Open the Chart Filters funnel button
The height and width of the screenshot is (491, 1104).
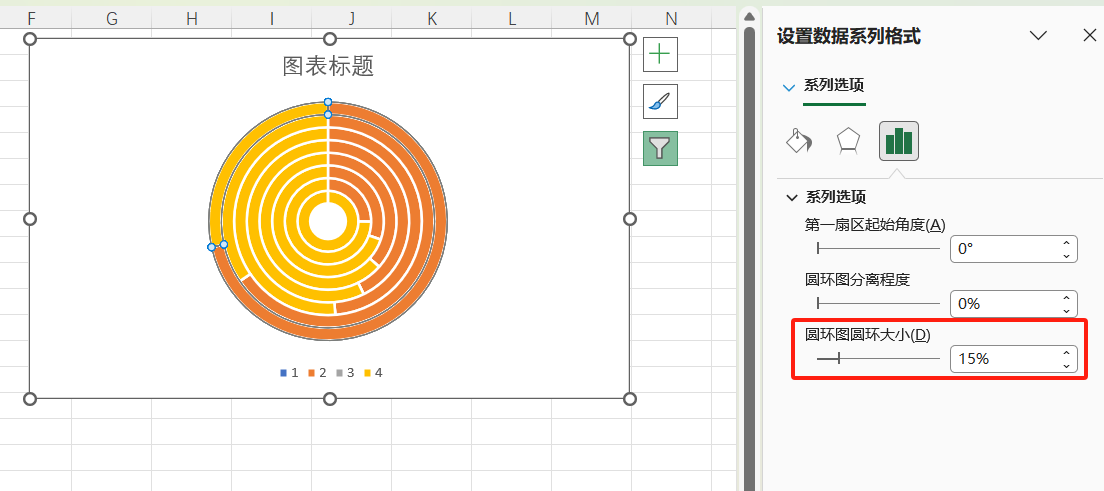pyautogui.click(x=660, y=148)
